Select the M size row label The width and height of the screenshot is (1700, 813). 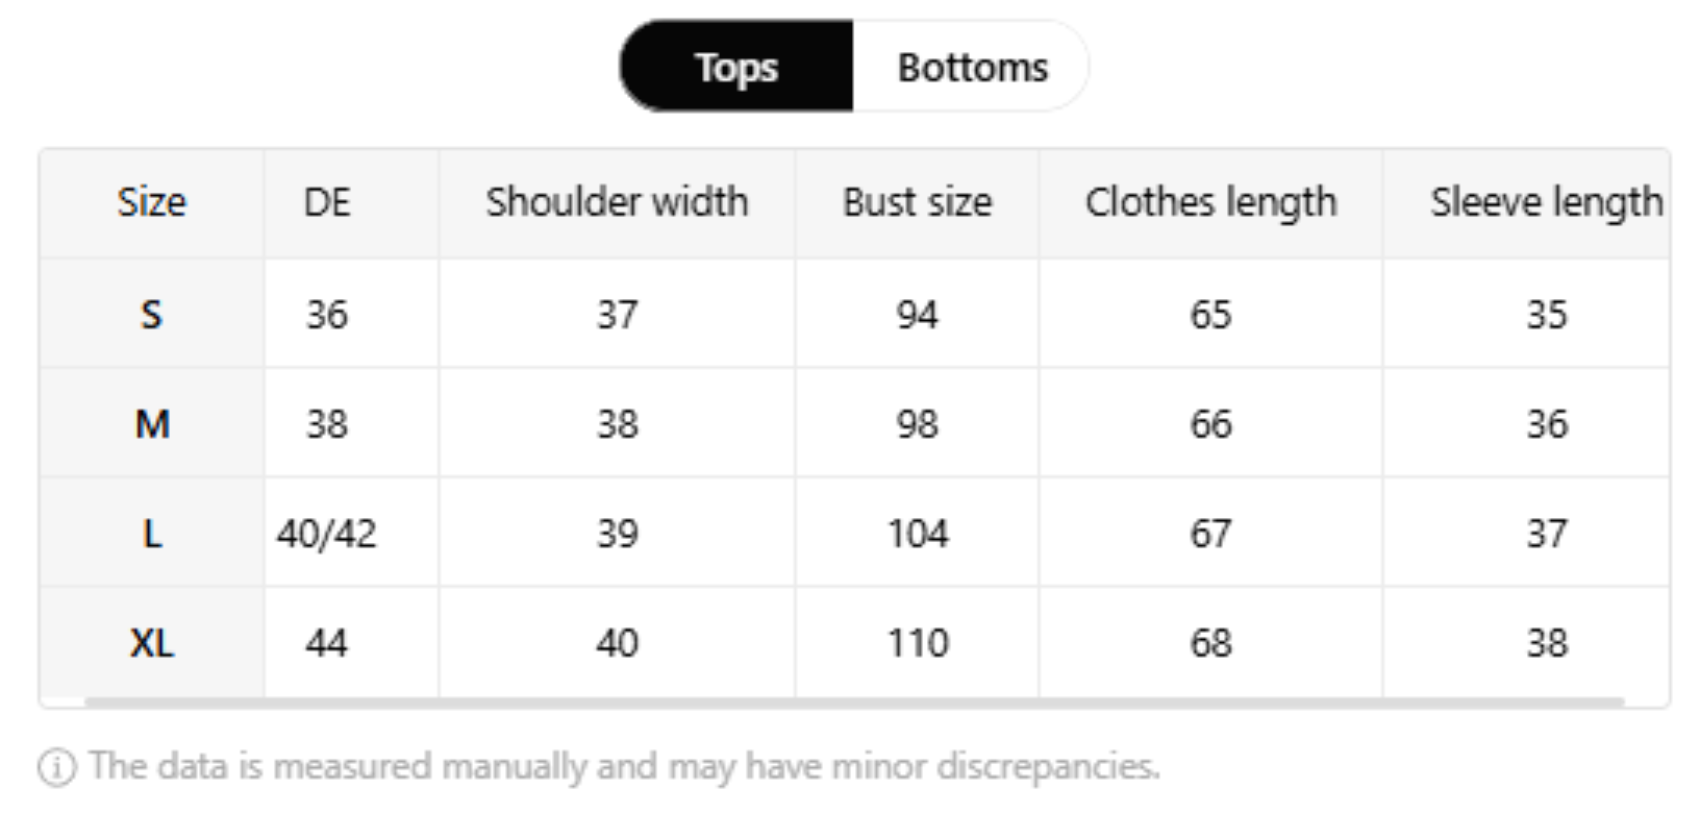point(151,424)
